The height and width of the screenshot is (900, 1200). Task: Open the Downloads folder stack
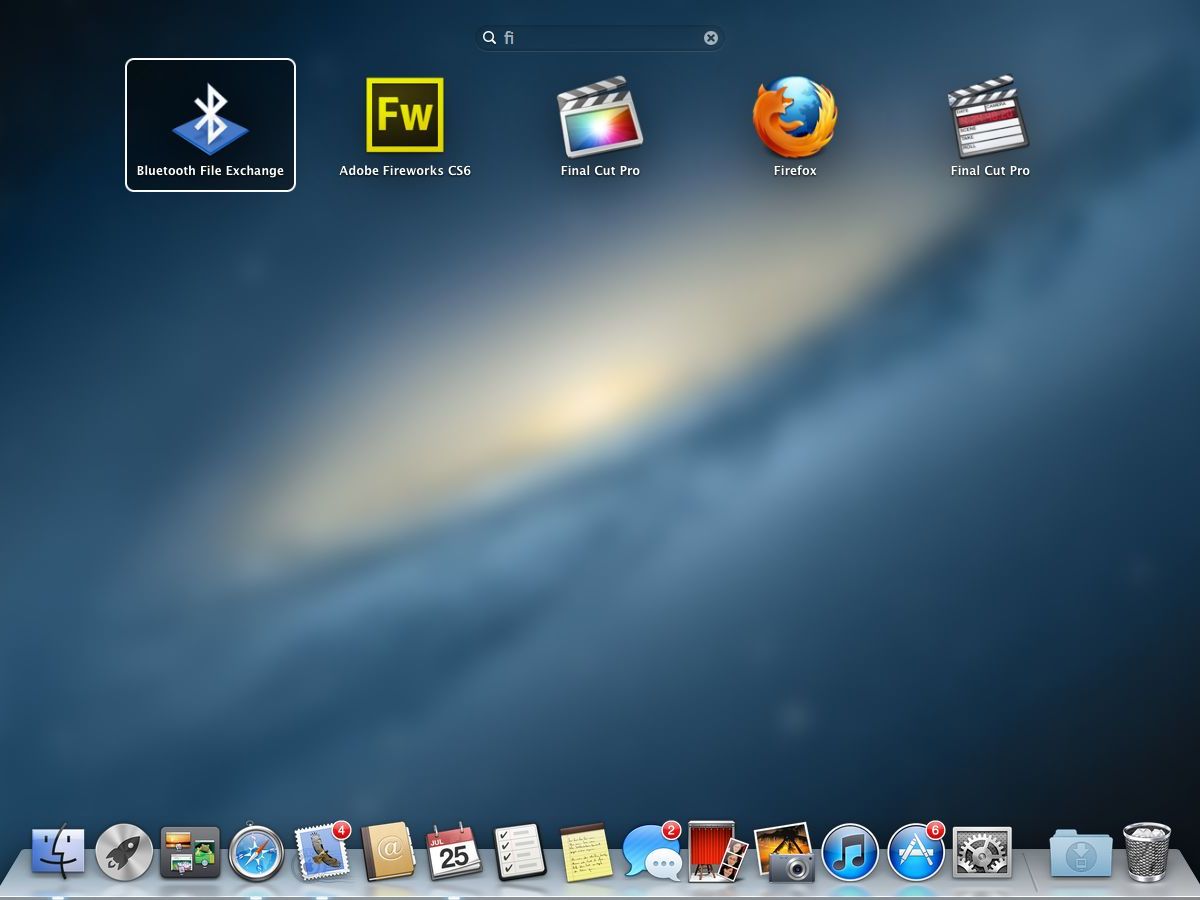point(1080,854)
